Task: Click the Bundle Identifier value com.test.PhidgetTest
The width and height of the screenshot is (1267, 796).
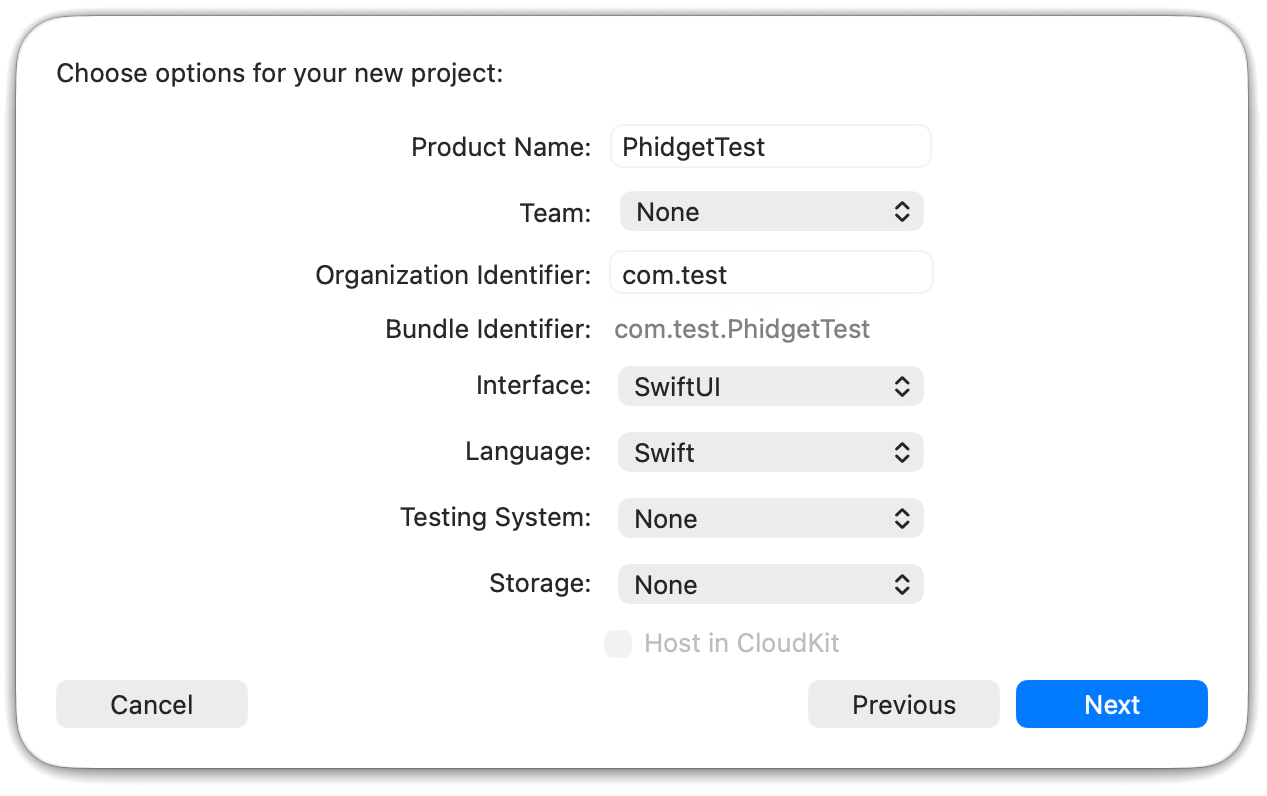Action: [x=742, y=330]
